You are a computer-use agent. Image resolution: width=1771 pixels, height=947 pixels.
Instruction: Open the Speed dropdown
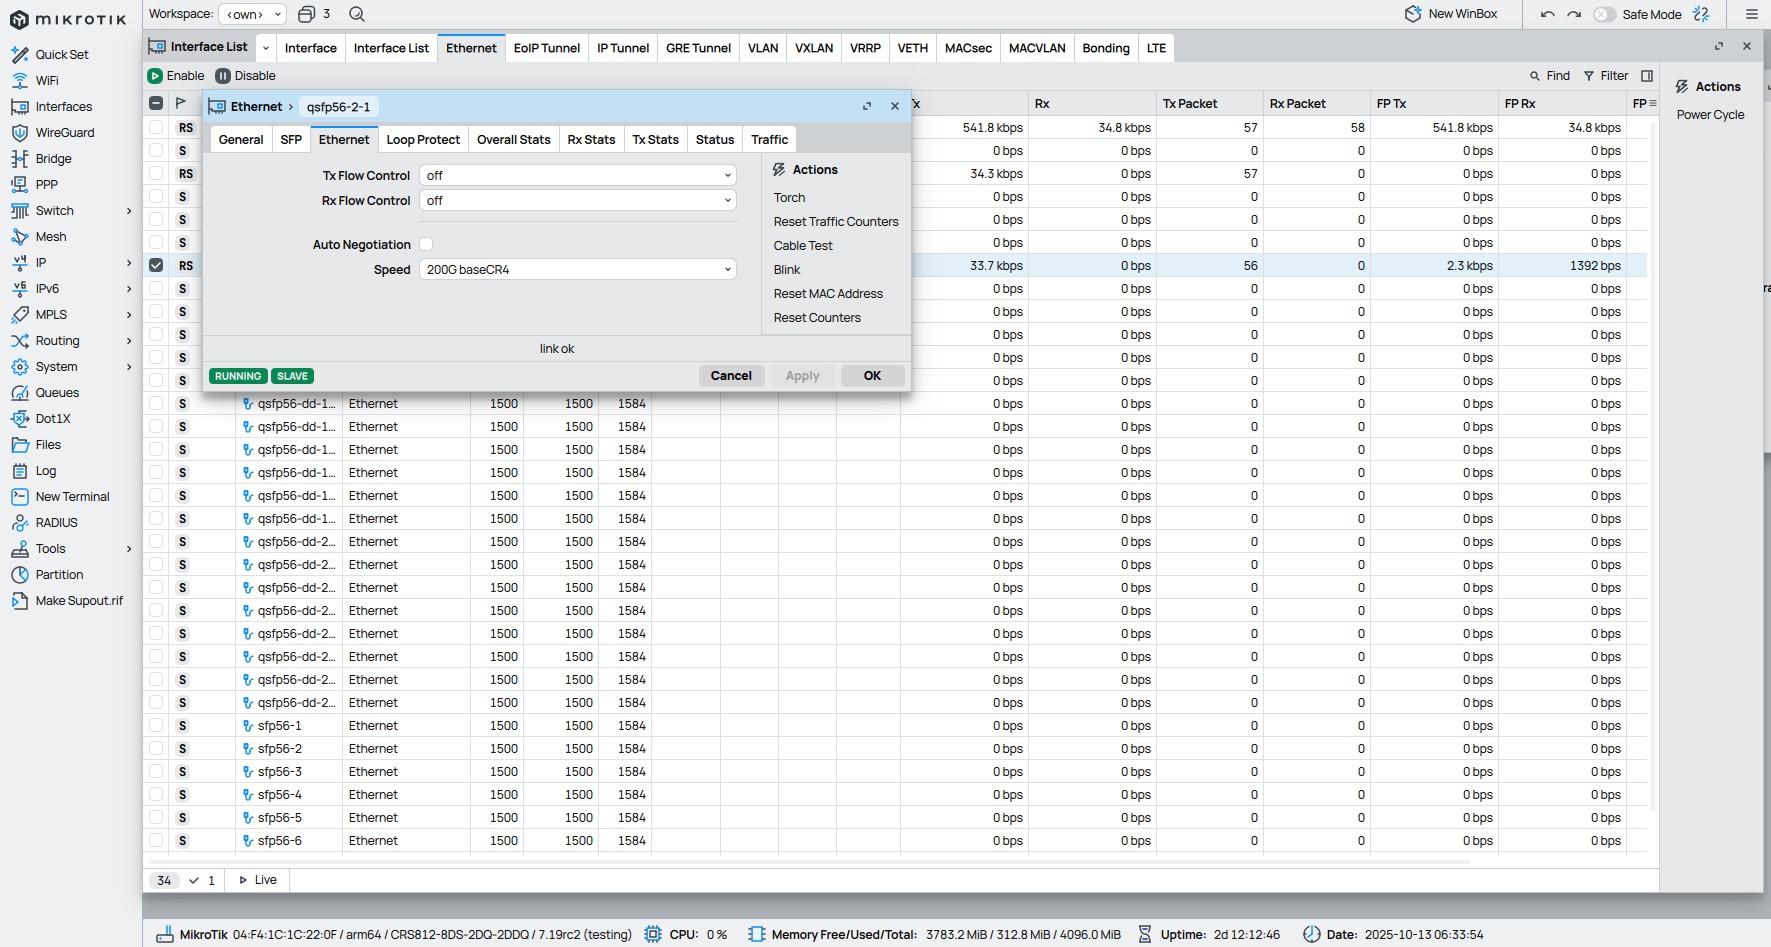point(577,270)
